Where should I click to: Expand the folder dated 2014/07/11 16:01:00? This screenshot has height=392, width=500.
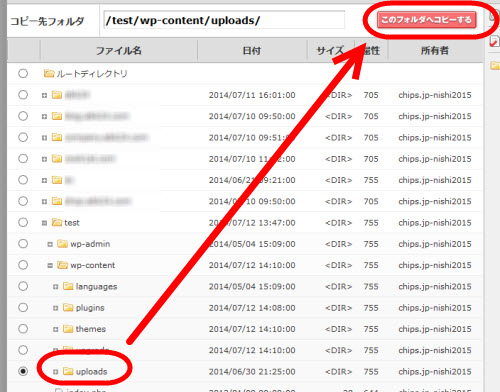pyautogui.click(x=44, y=95)
